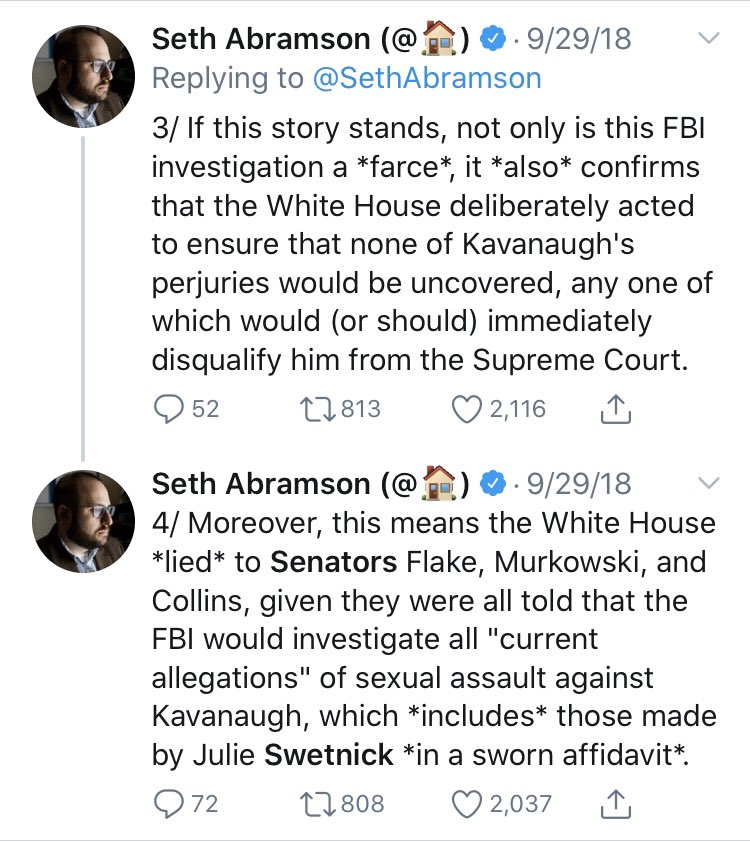
Task: Share tweet 3/ about the FBI investigation
Action: point(615,409)
